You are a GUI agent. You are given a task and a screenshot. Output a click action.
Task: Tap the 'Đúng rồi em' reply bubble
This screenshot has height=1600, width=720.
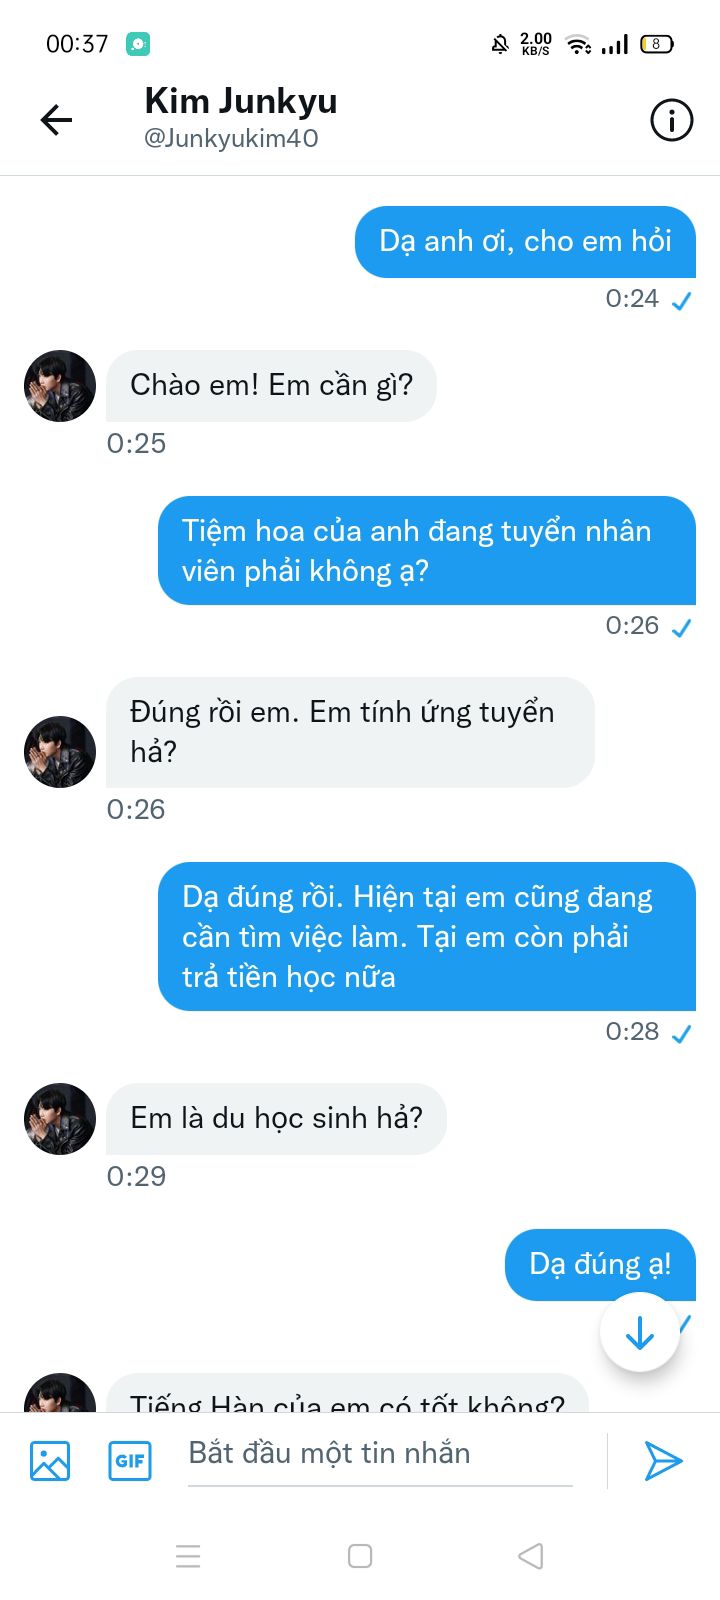(x=350, y=731)
